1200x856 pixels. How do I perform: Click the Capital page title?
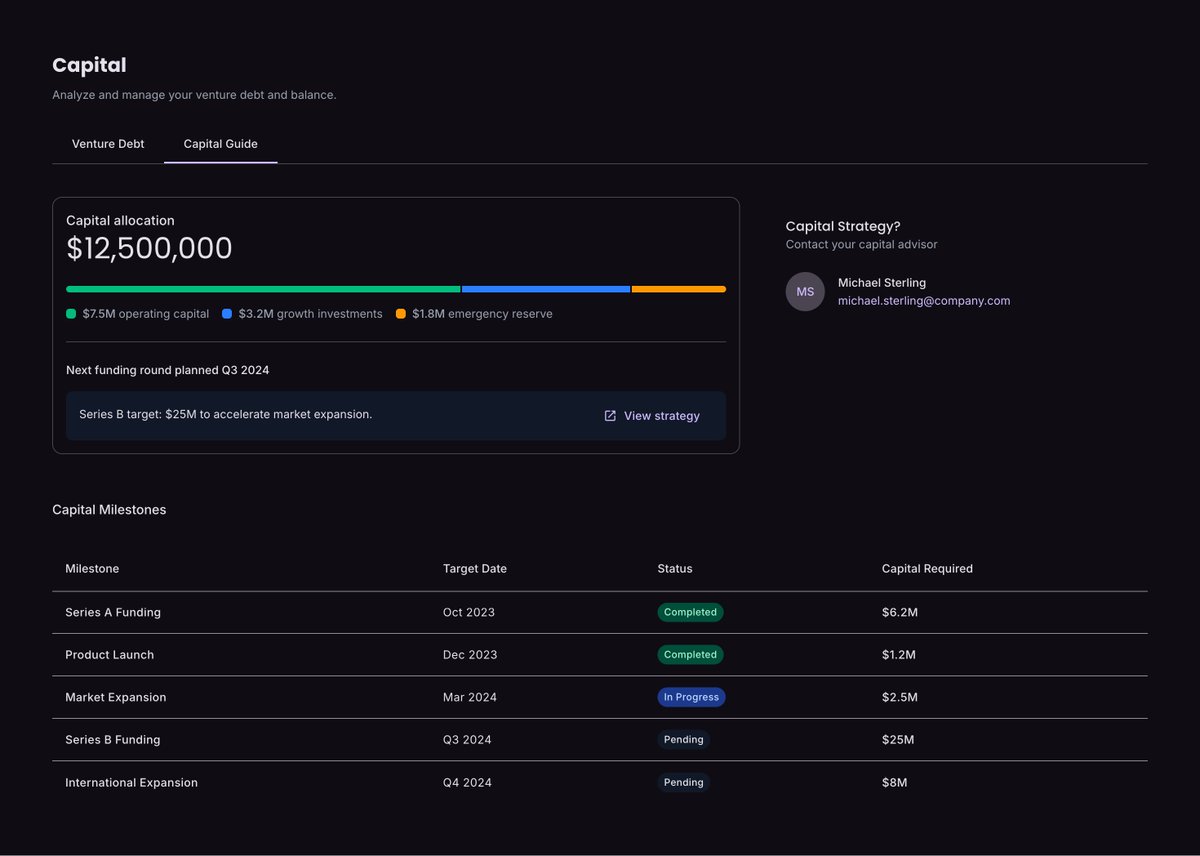pyautogui.click(x=89, y=65)
